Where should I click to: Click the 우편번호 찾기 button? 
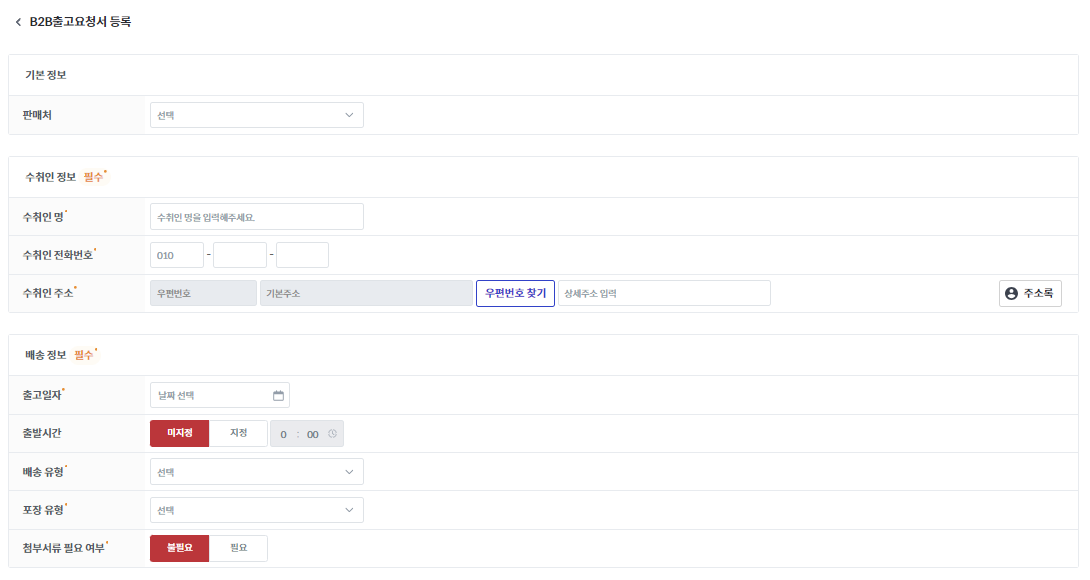[515, 293]
